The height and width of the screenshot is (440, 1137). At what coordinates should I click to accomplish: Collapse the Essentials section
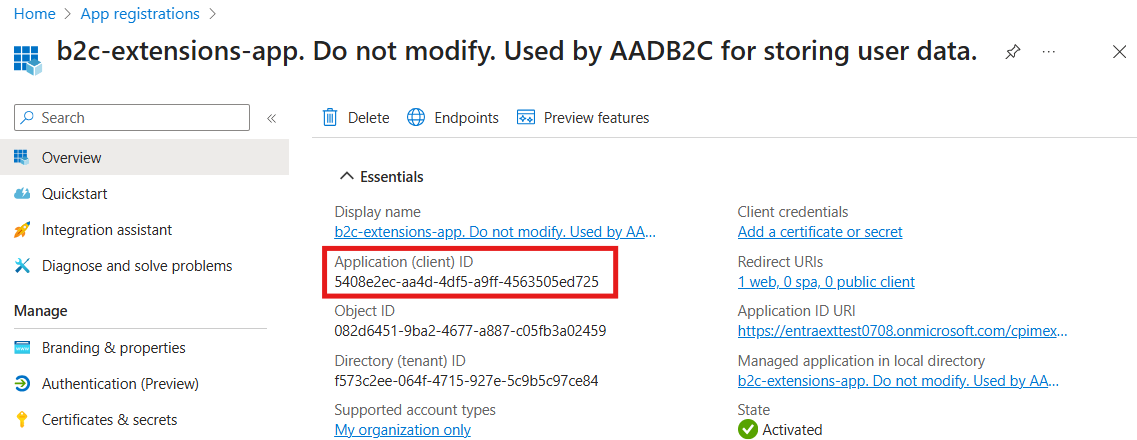tap(348, 177)
